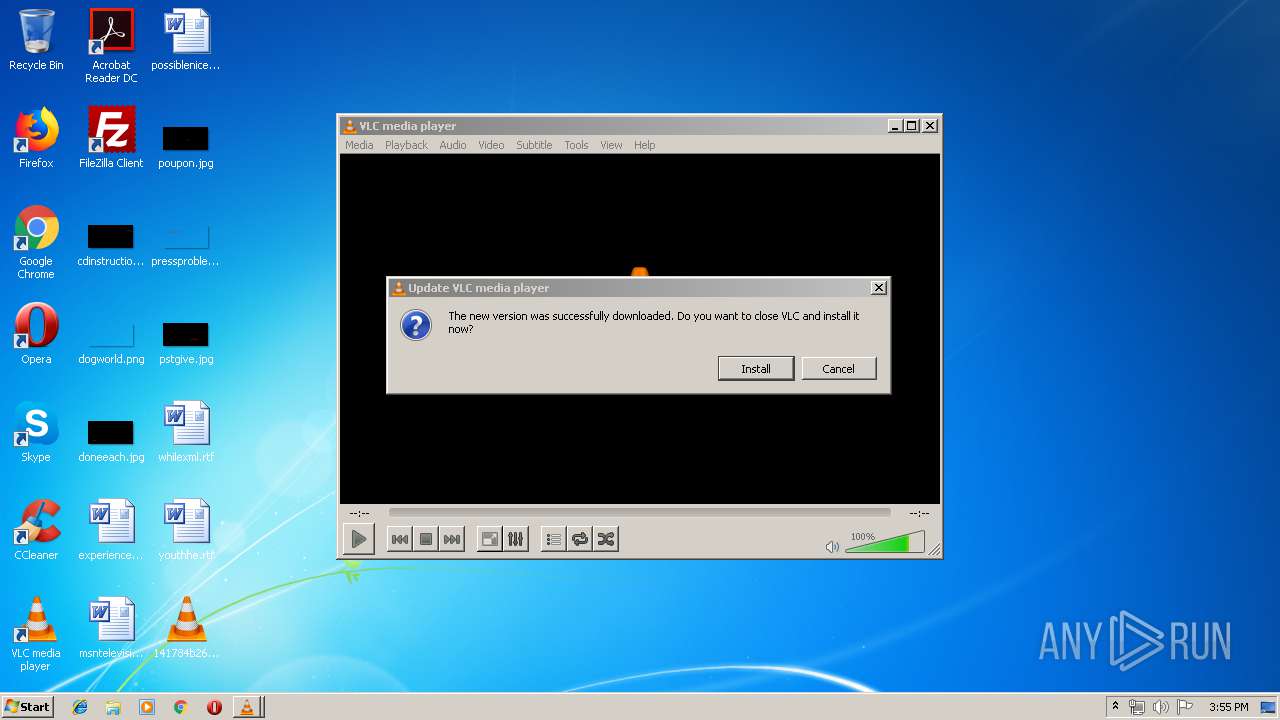Open the Windows Start menu

click(x=28, y=706)
